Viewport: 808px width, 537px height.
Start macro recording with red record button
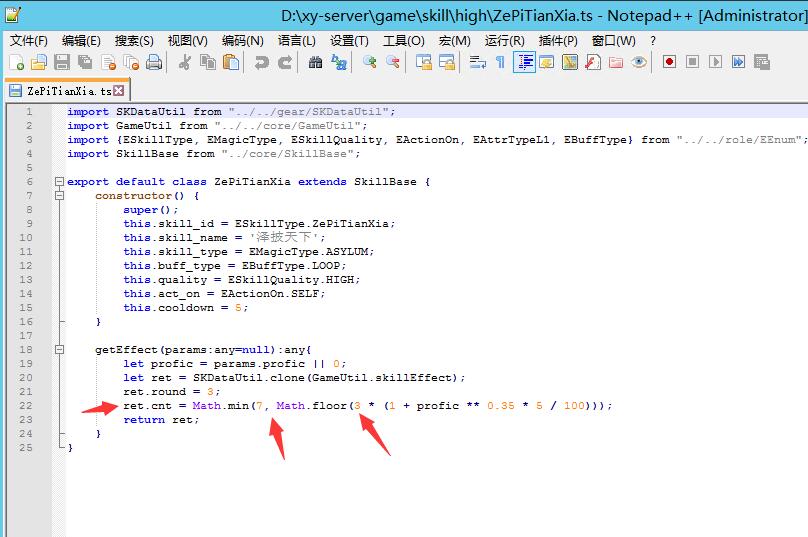coord(669,62)
